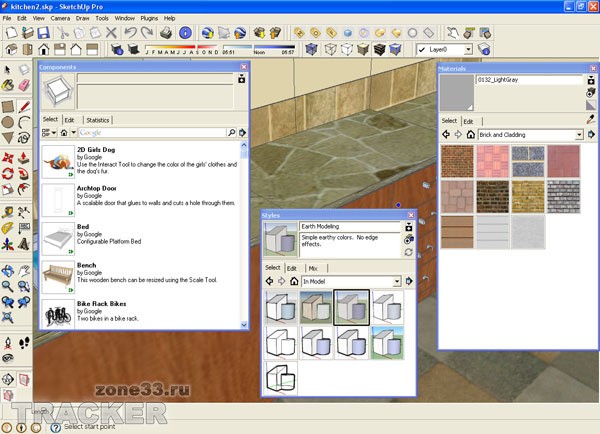Select the Select arrow tool
The width and height of the screenshot is (600, 434).
pos(7,70)
